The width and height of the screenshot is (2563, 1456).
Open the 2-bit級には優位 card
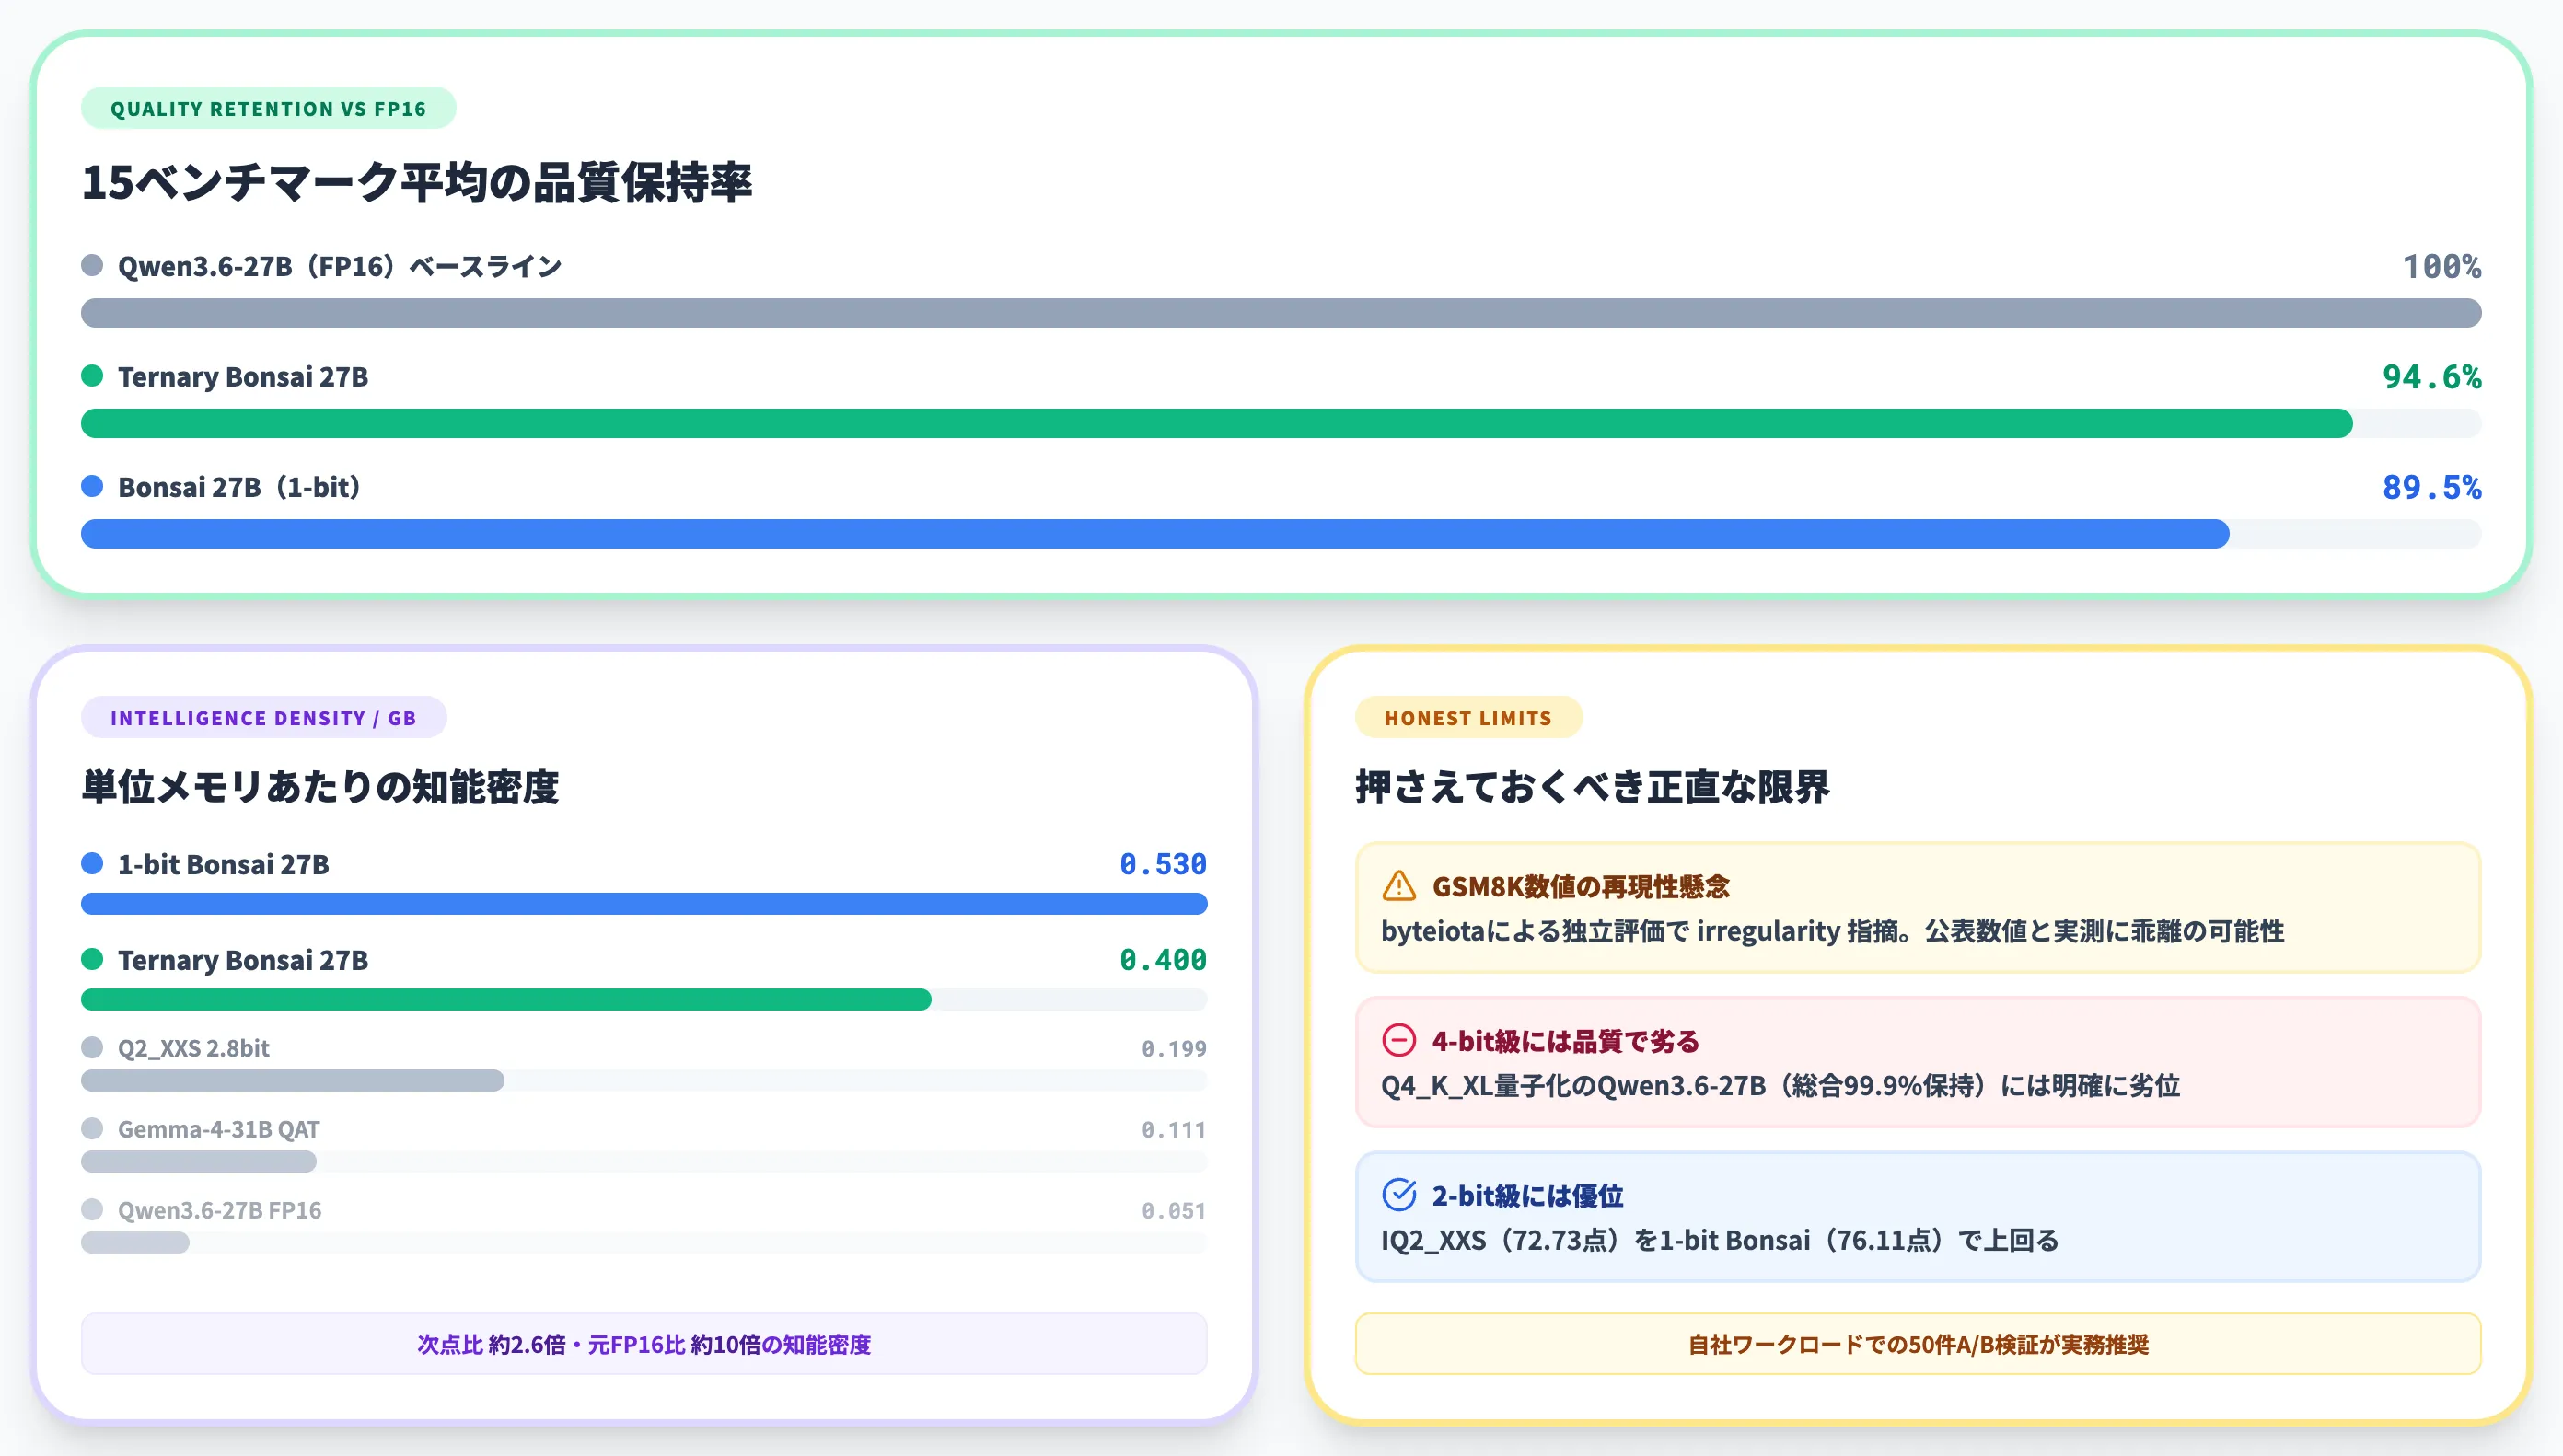[x=1918, y=1217]
